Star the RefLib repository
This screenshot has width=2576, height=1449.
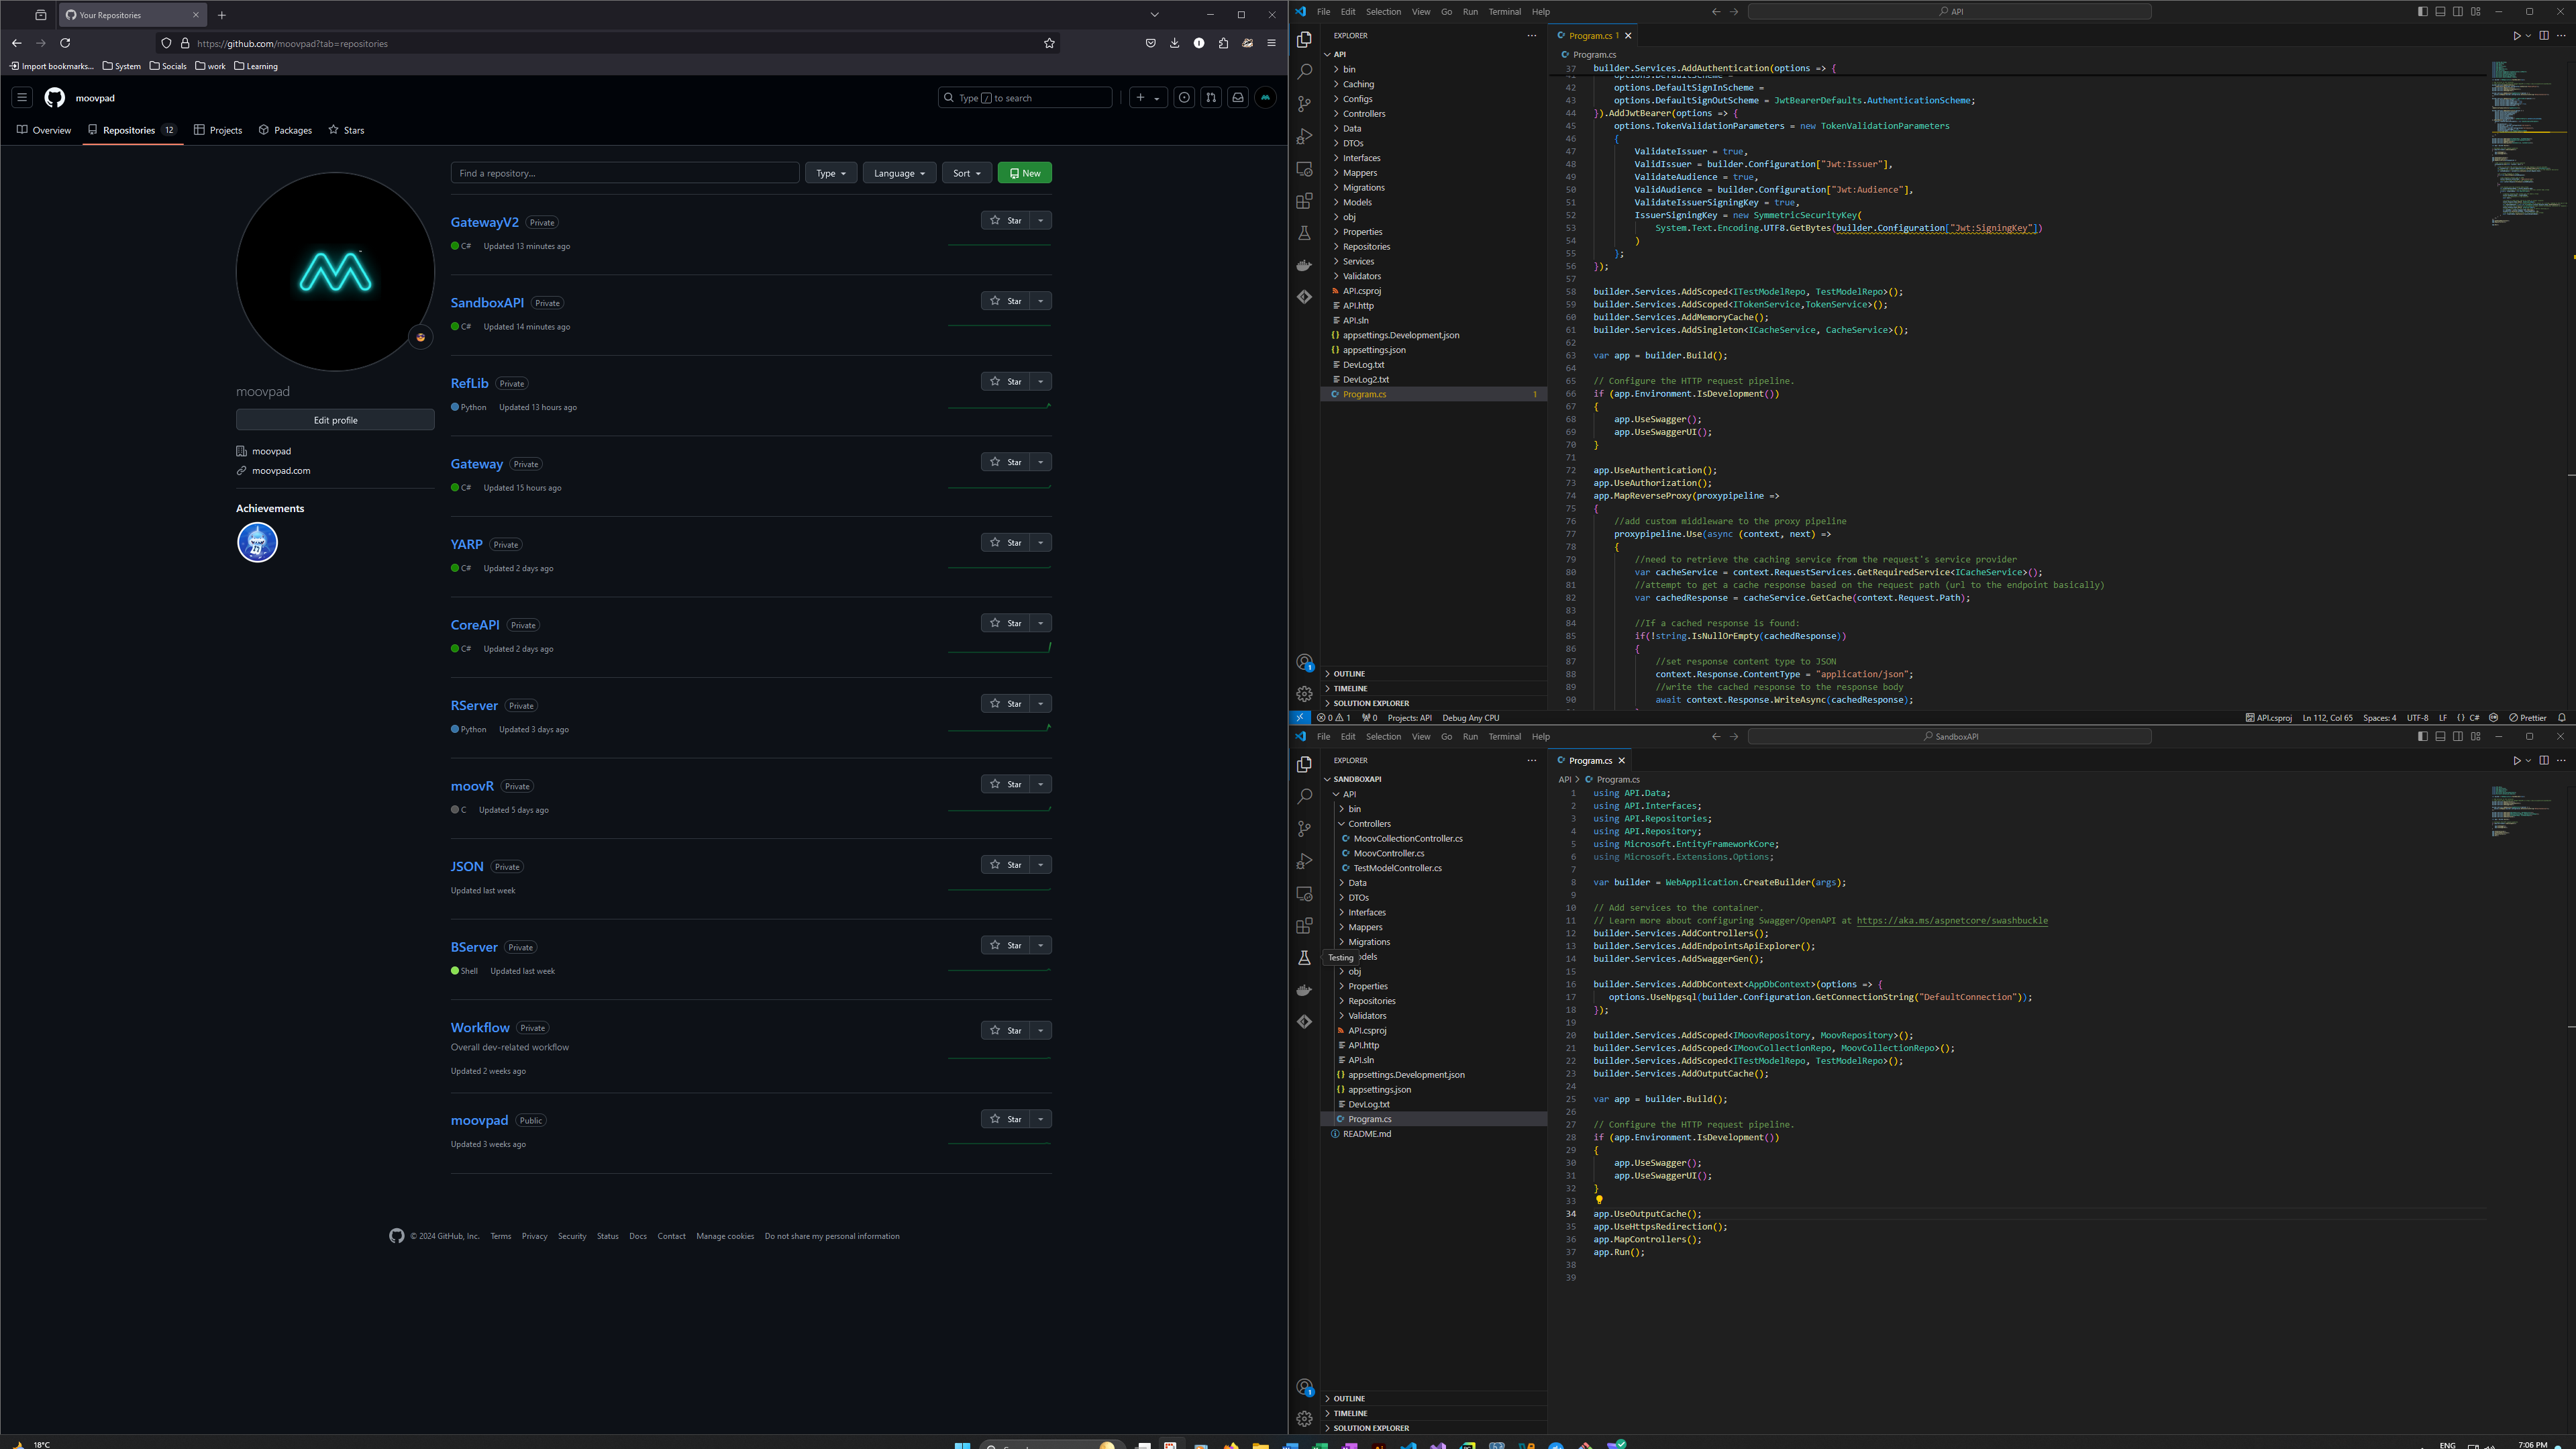pyautogui.click(x=1005, y=381)
